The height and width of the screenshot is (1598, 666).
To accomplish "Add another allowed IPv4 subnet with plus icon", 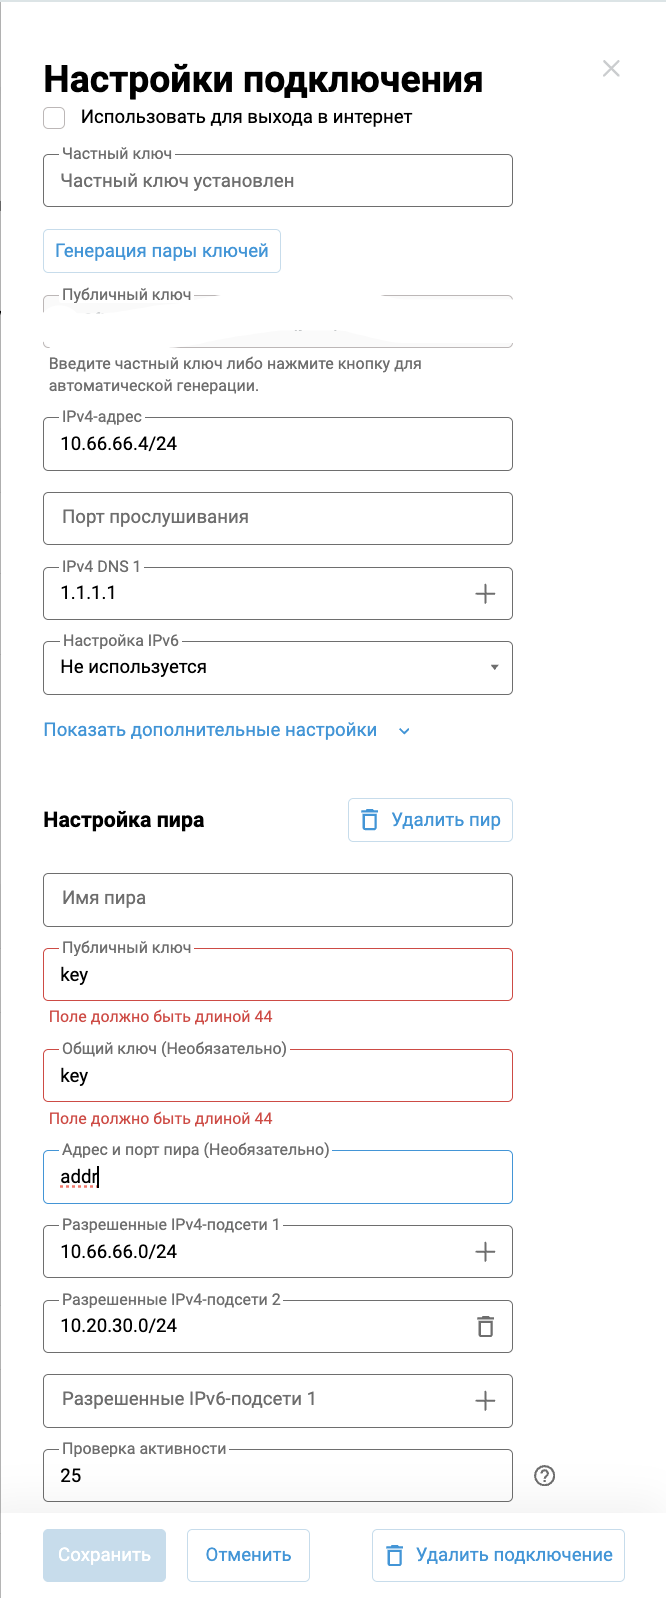I will point(485,1252).
